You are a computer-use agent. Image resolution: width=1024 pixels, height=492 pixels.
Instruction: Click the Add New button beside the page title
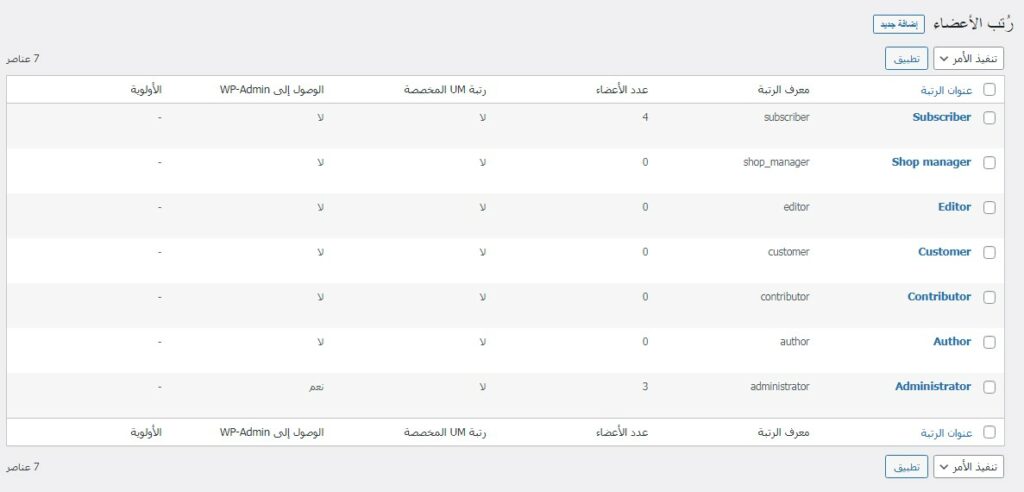898,24
